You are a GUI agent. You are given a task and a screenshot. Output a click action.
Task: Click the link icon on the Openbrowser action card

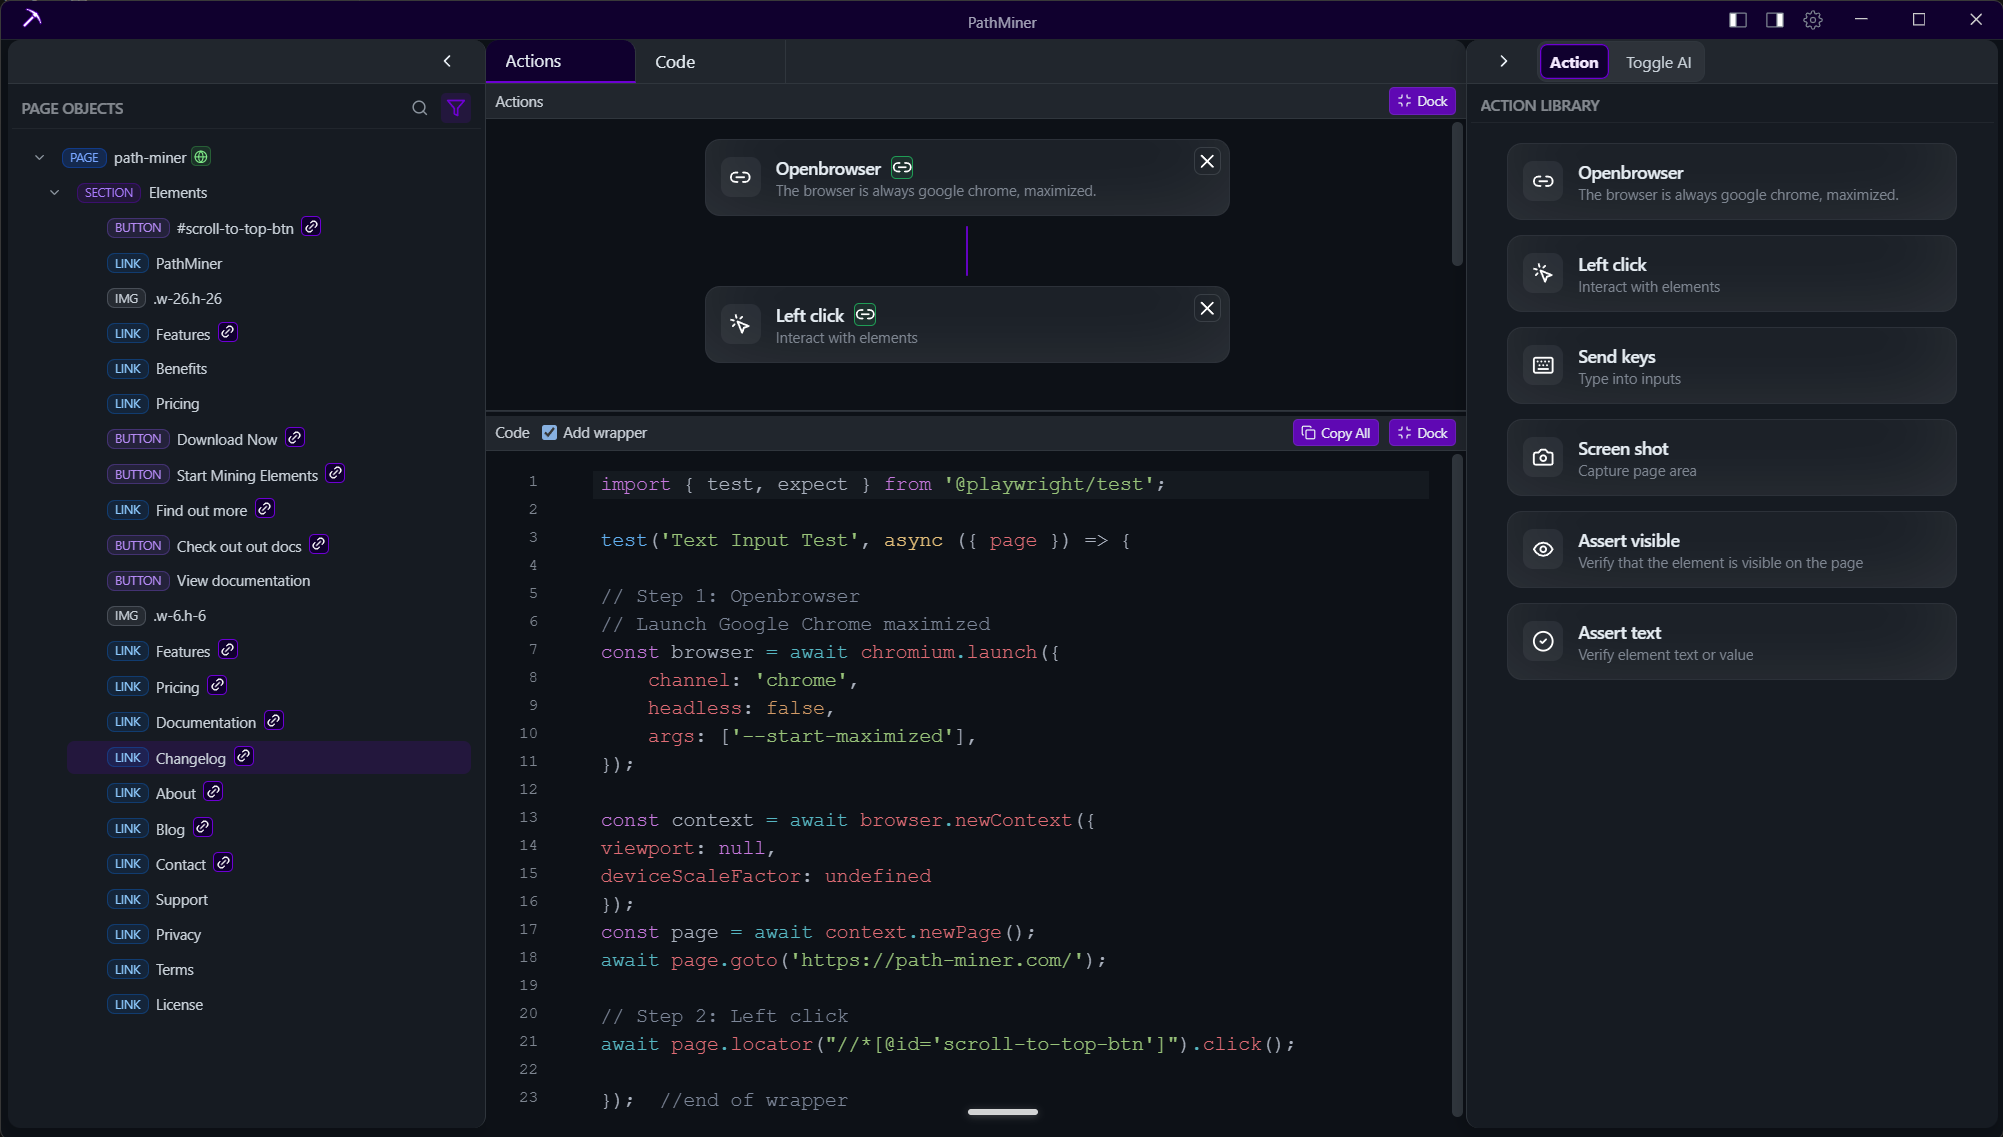click(901, 167)
